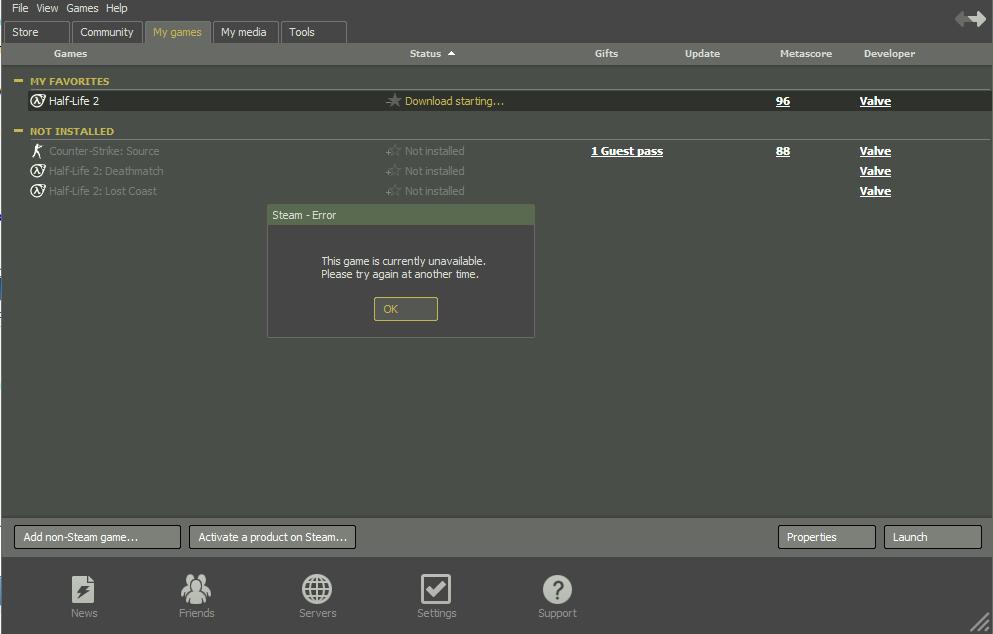Open Metascore 96 link for Half-Life 2
Image resolution: width=993 pixels, height=634 pixels.
[x=783, y=101]
